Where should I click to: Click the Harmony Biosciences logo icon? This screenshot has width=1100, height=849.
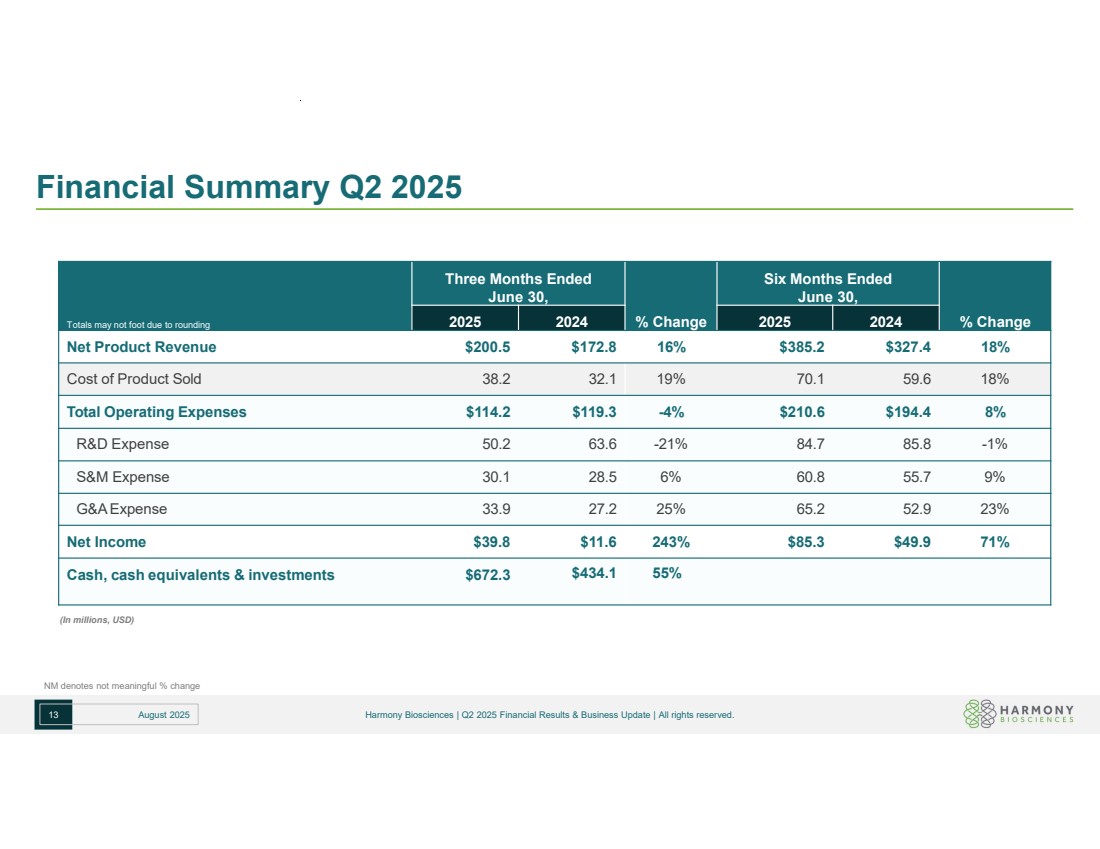980,712
